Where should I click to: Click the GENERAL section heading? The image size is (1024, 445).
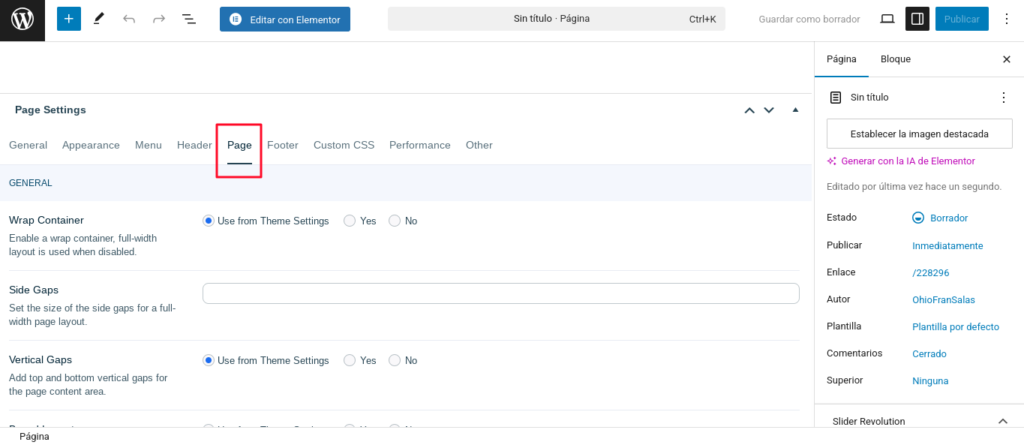click(x=30, y=183)
